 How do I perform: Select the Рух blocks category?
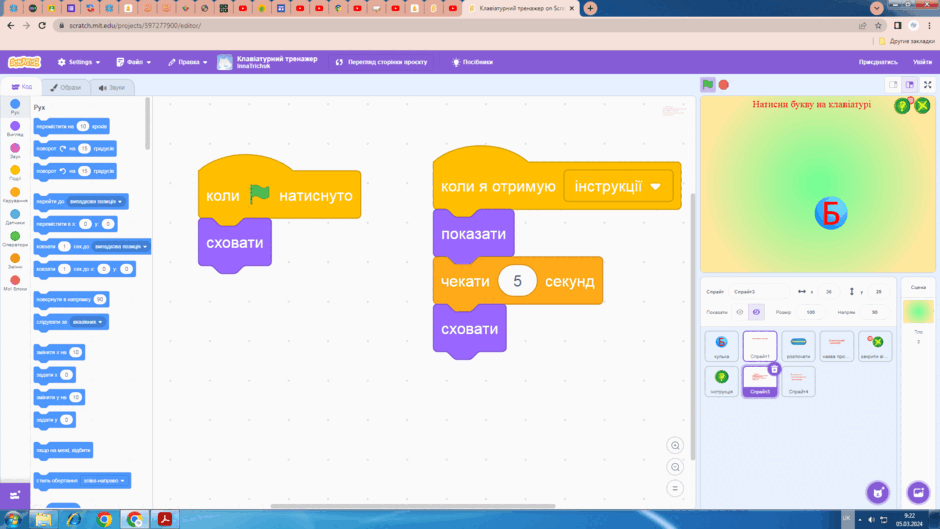click(15, 107)
